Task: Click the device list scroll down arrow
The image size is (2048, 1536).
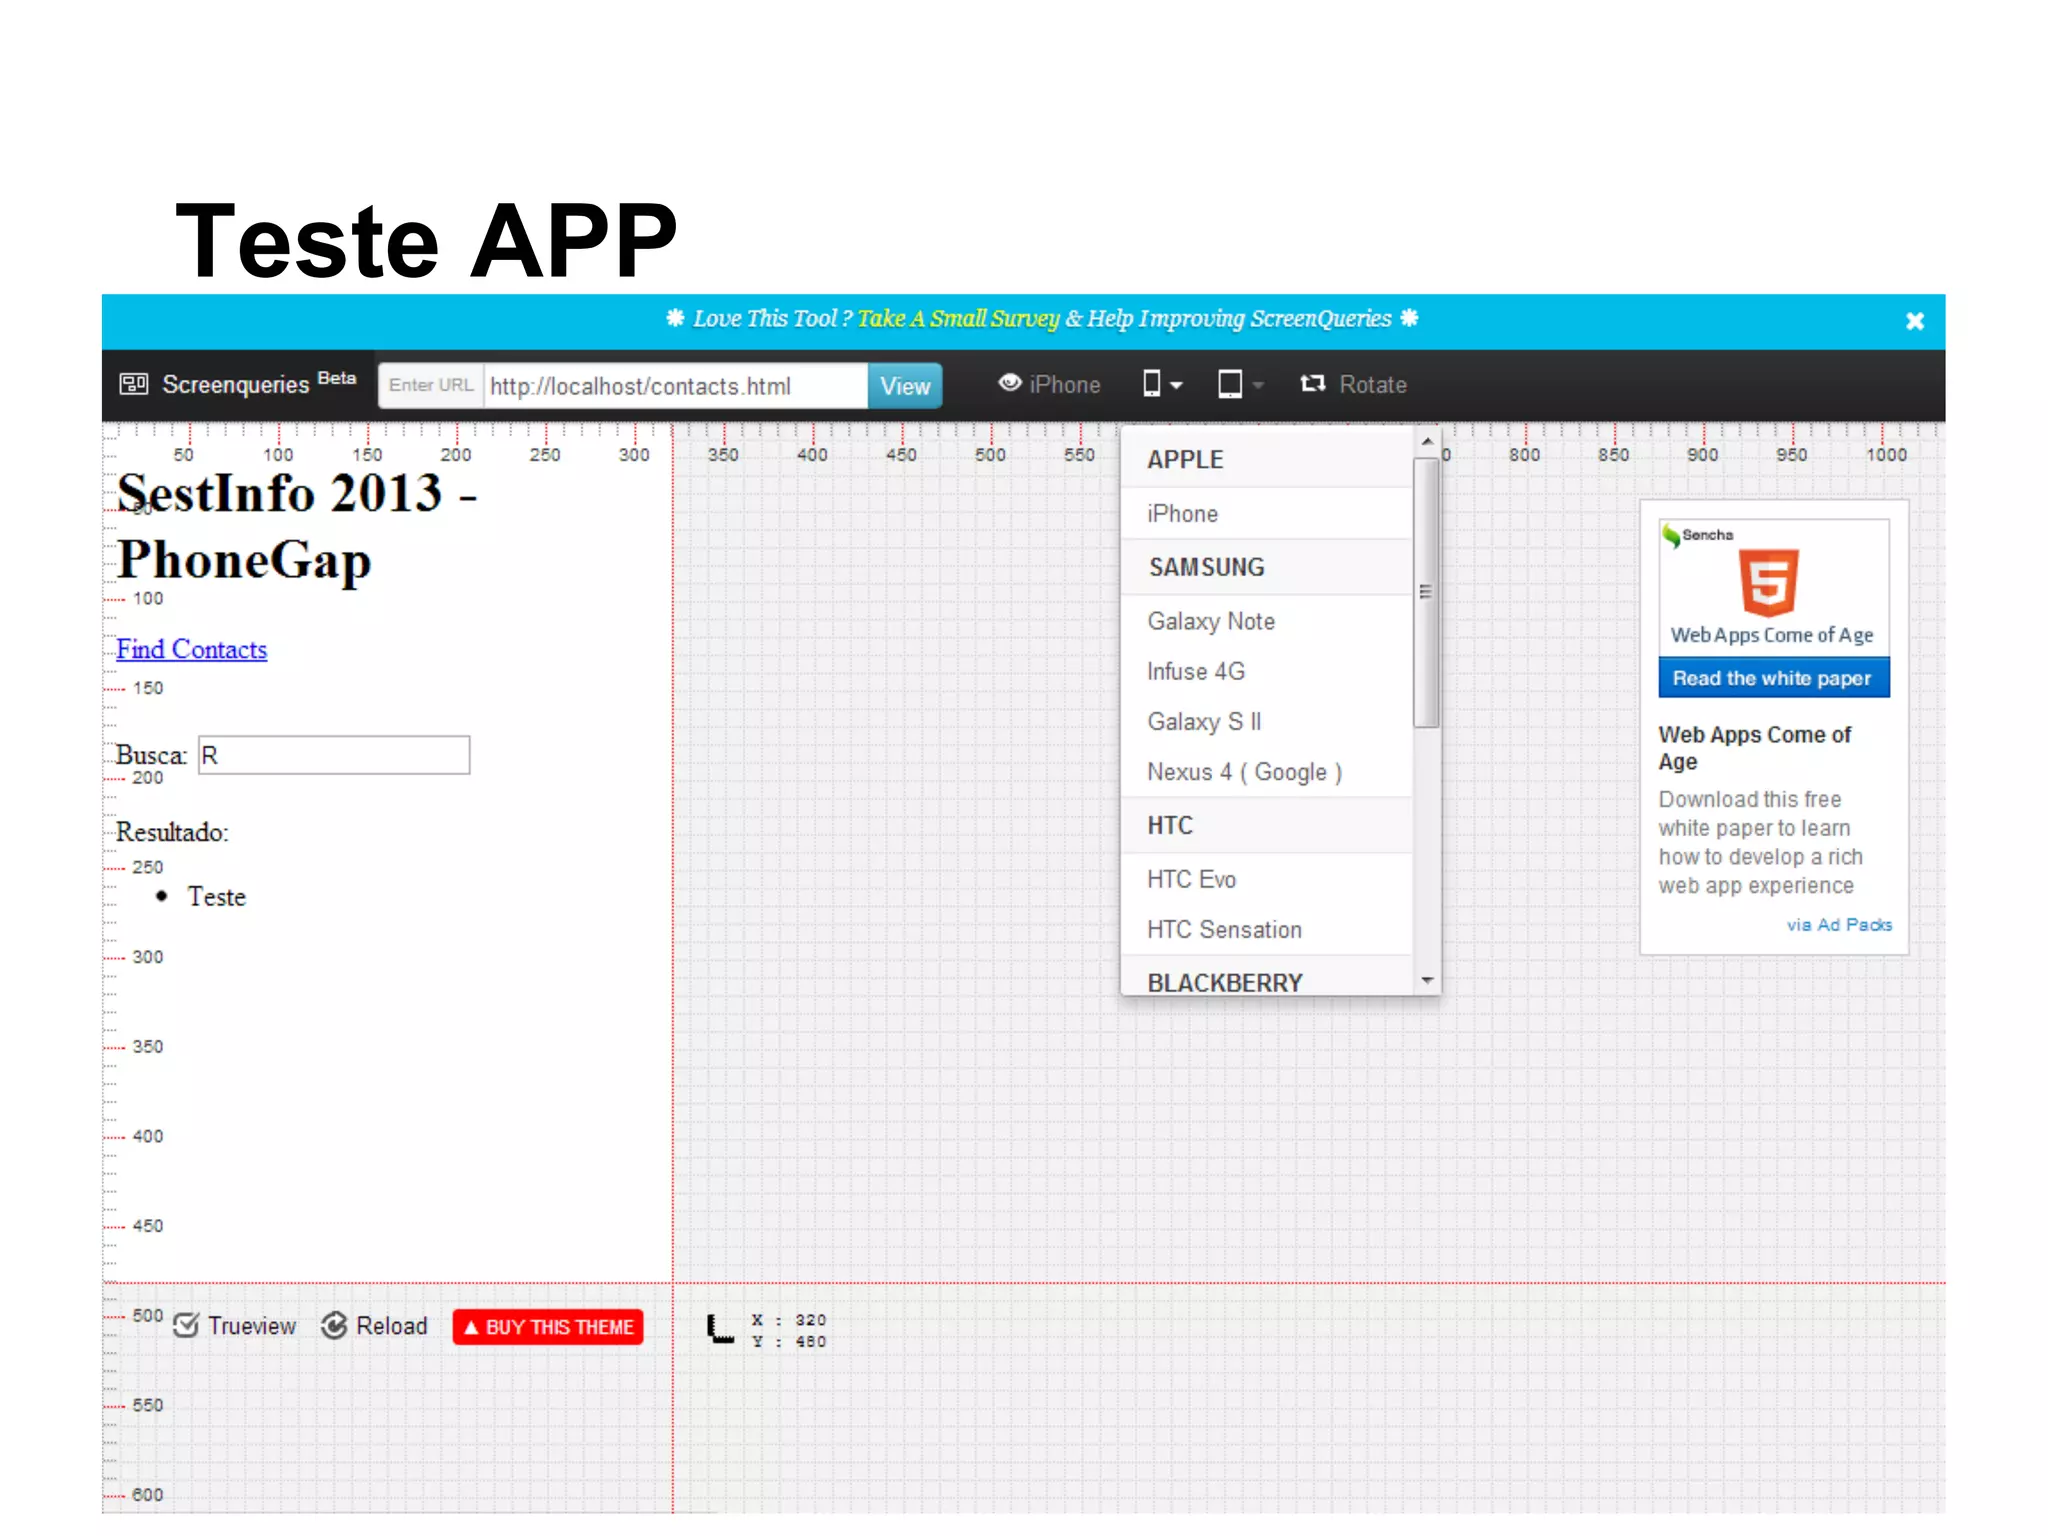Action: 1427,980
